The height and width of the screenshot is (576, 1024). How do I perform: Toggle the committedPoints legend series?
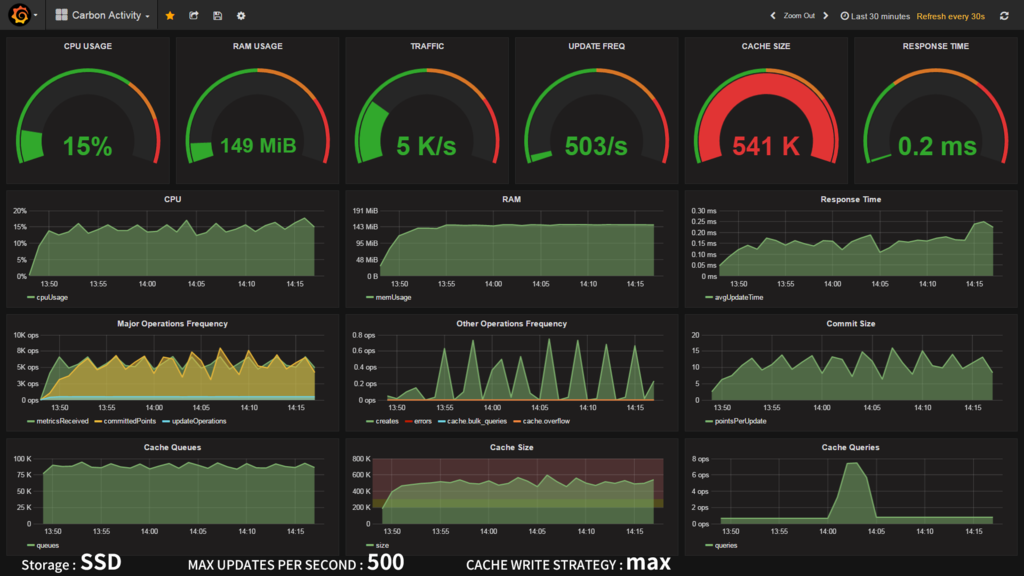[x=125, y=421]
